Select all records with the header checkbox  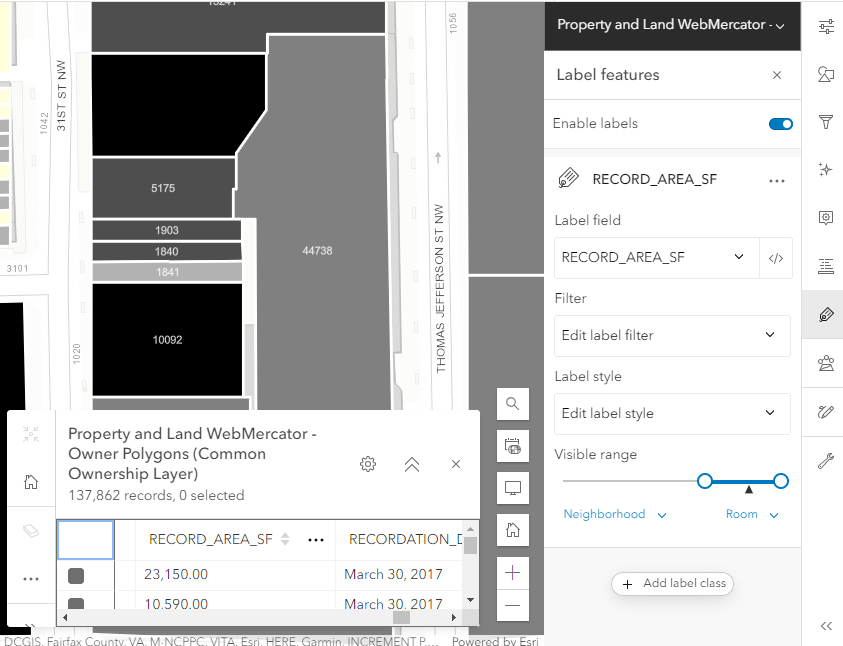(85, 539)
